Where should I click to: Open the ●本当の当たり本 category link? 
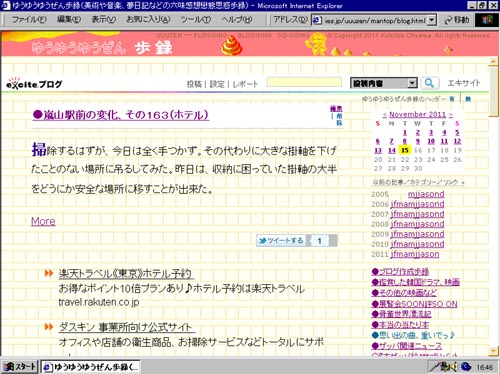point(400,325)
